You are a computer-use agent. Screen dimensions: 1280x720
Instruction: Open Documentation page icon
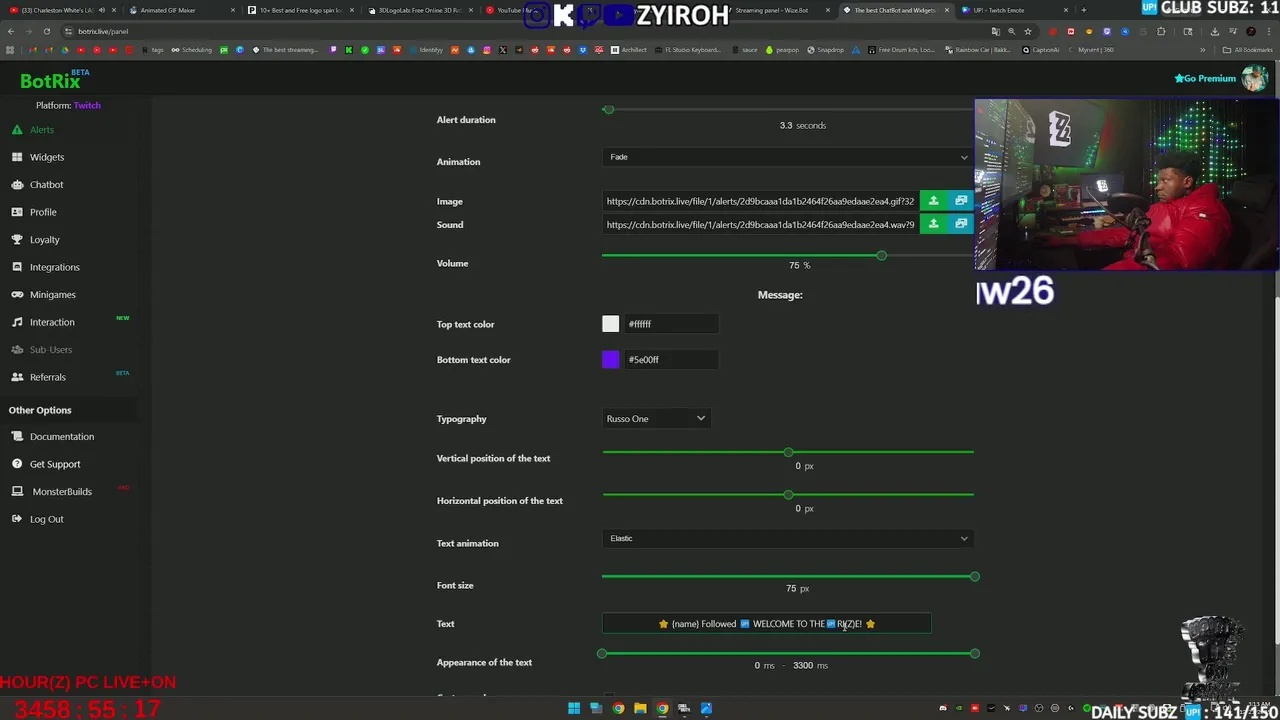coord(17,437)
